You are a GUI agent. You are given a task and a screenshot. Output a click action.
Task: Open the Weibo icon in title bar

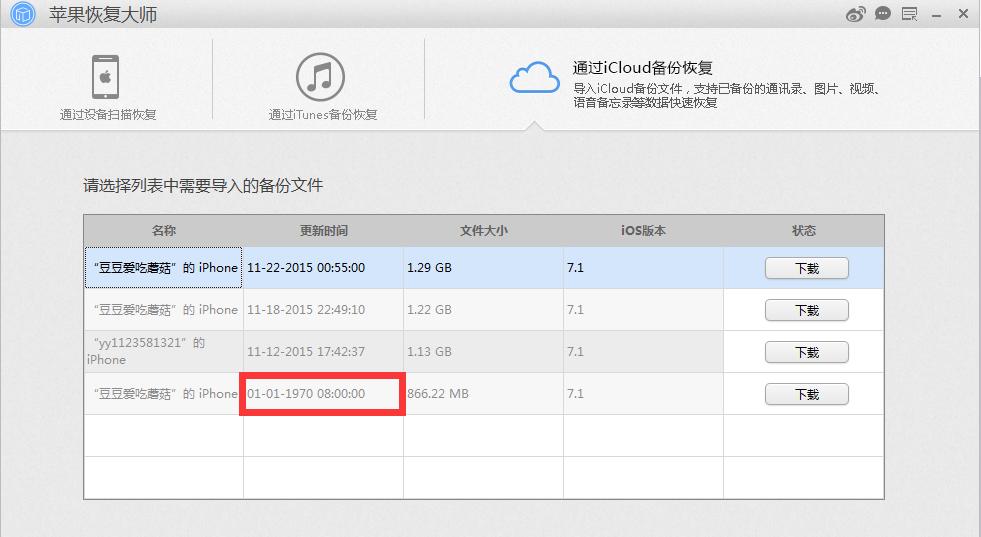tap(855, 14)
